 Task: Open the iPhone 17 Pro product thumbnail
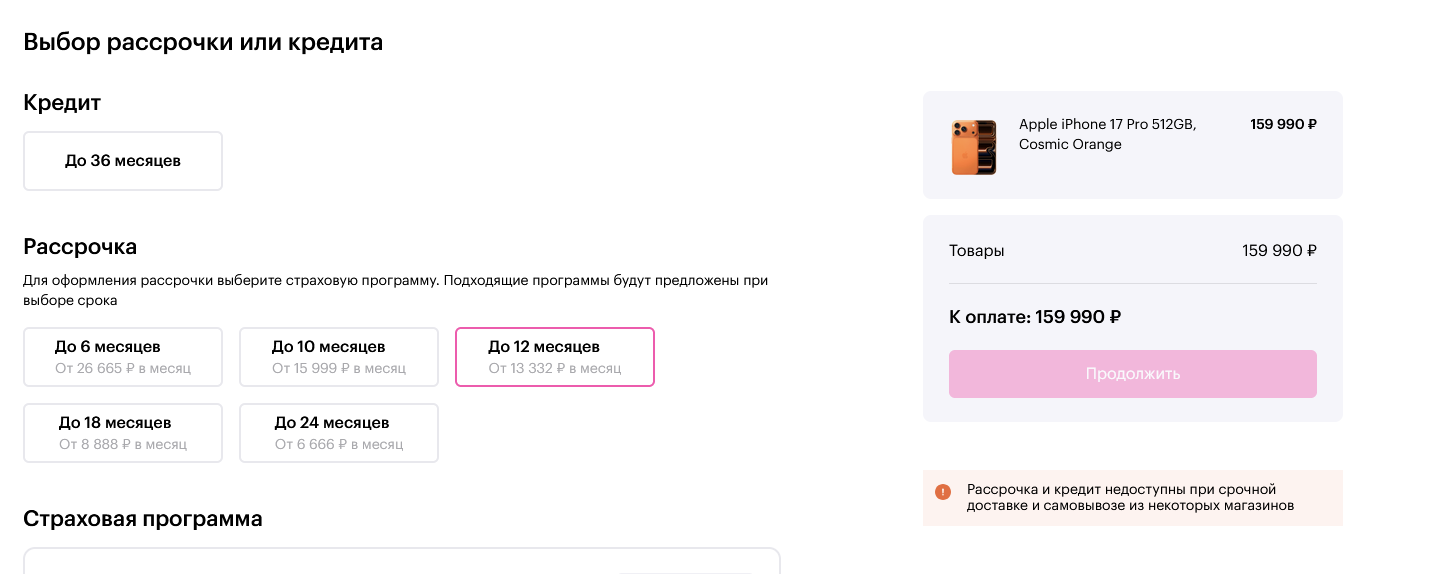[x=973, y=147]
